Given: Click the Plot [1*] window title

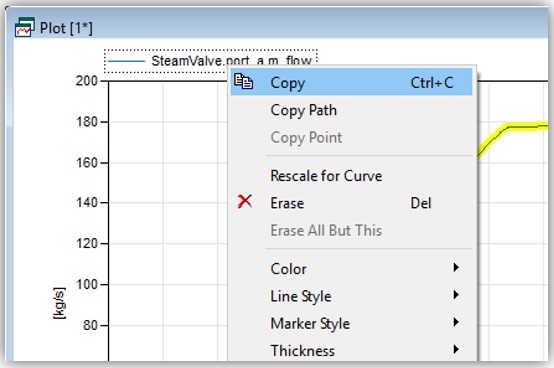Looking at the screenshot, I should click(66, 28).
